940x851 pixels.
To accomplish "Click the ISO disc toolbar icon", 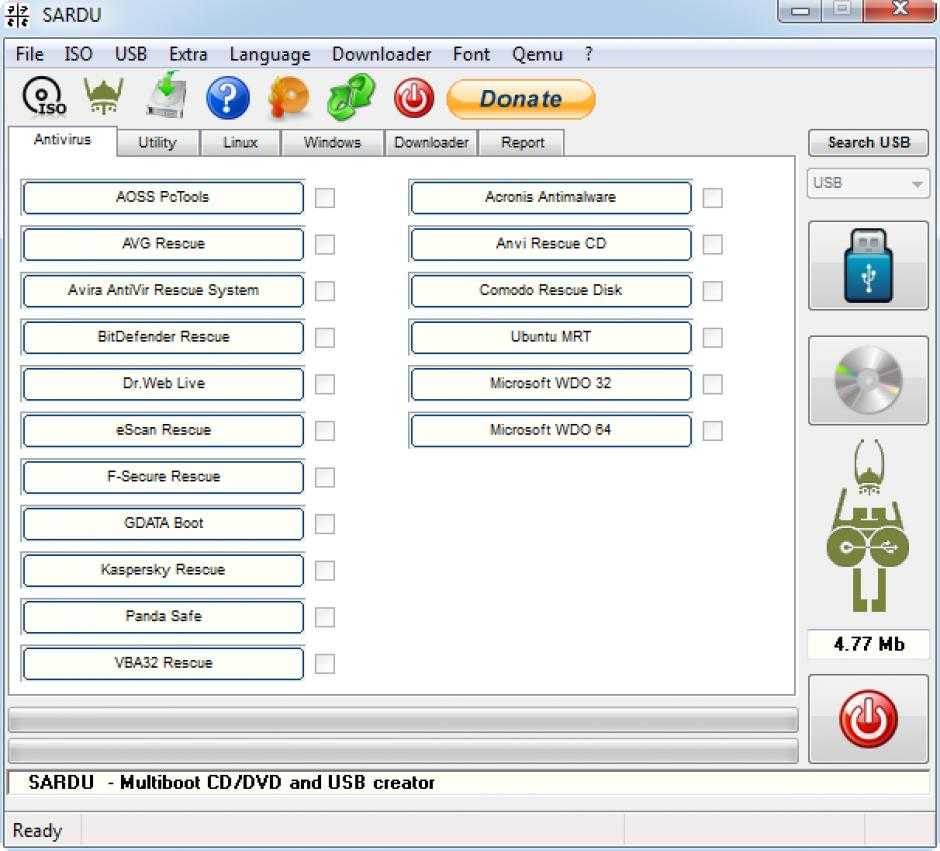I will (44, 96).
